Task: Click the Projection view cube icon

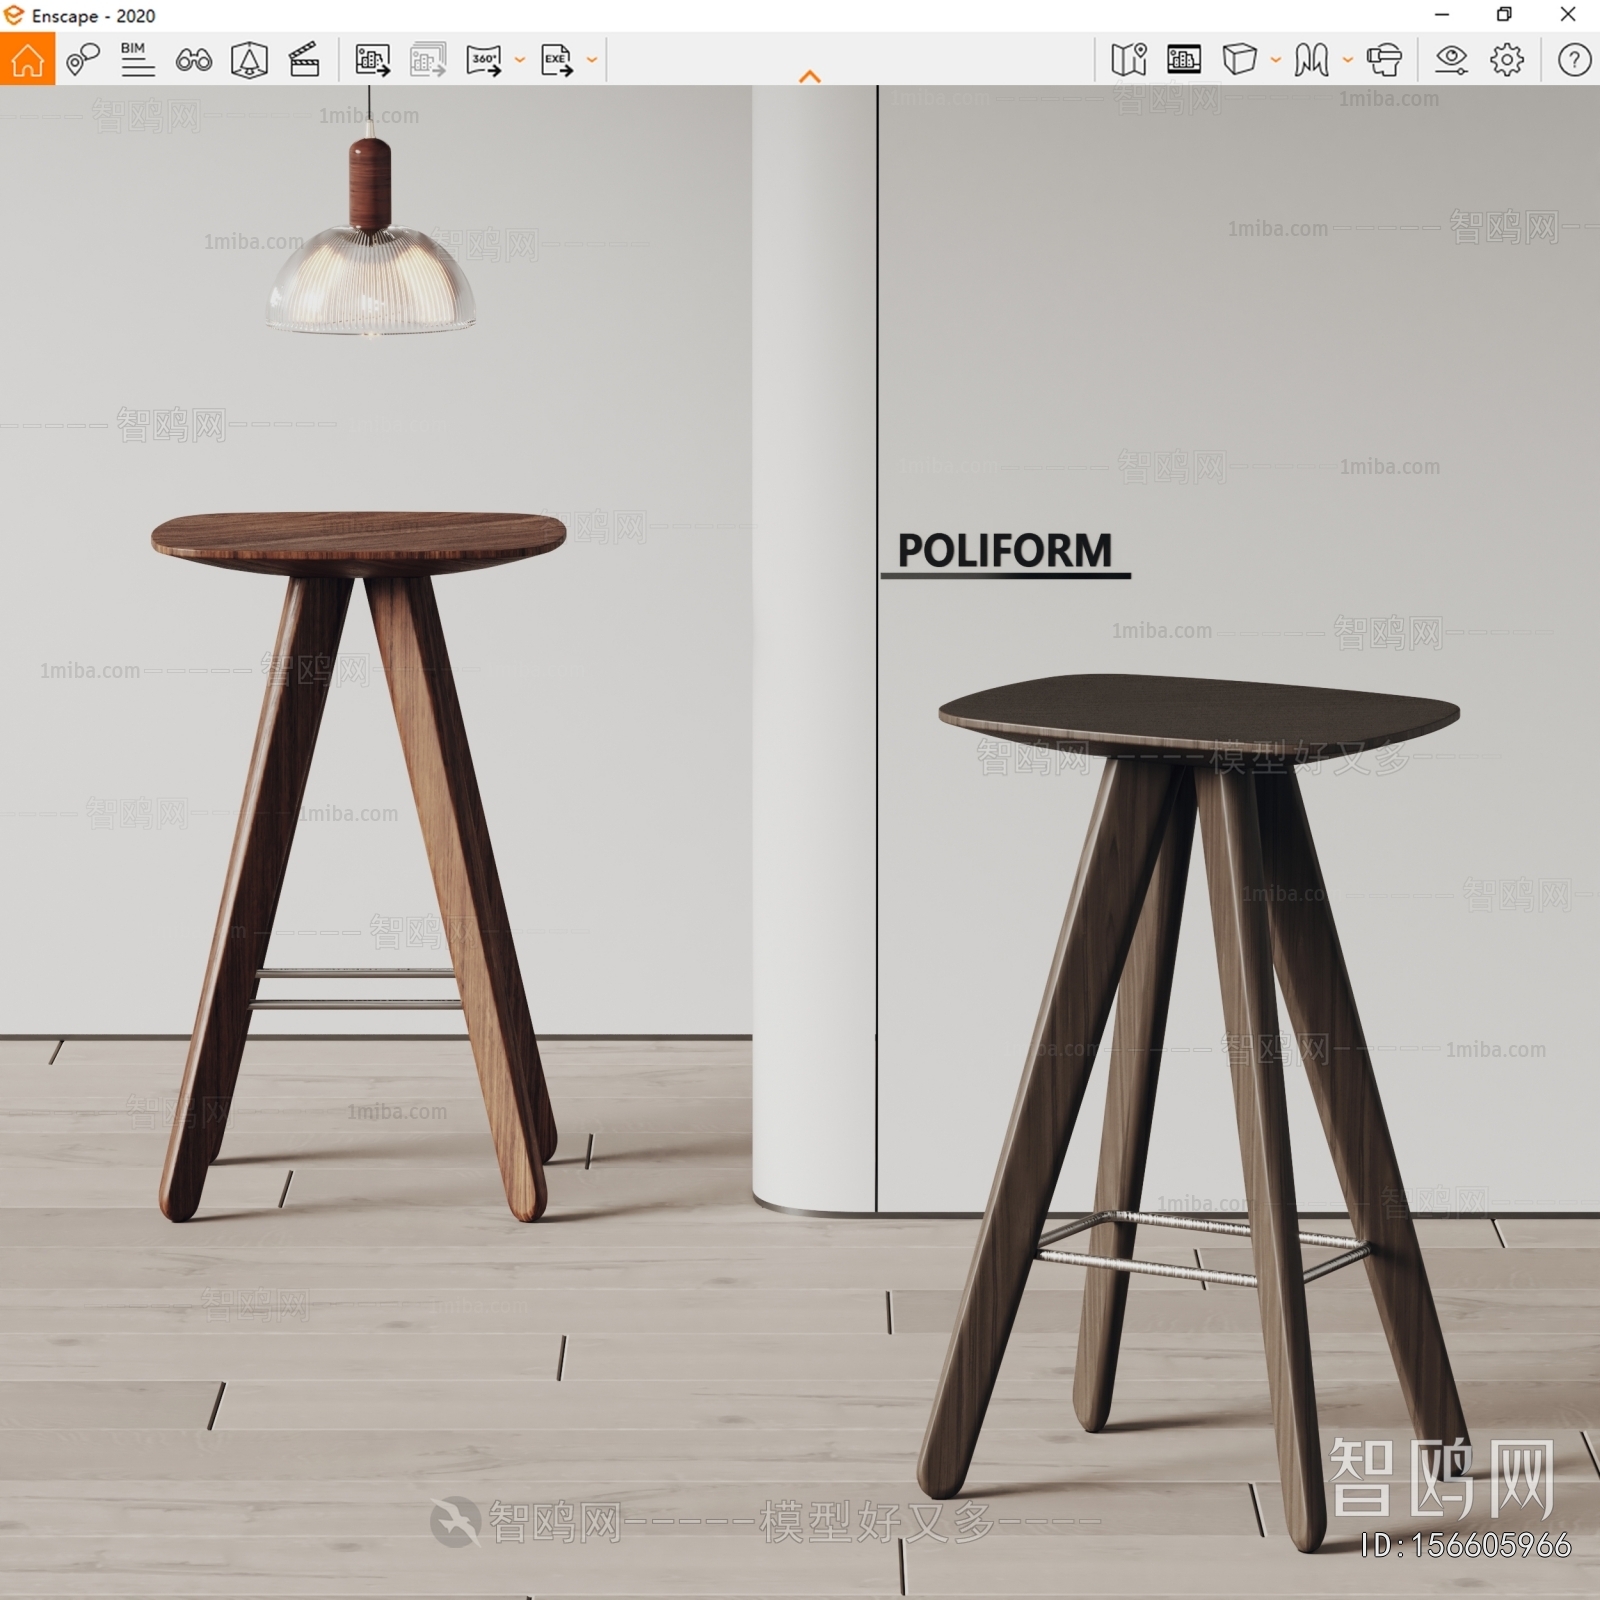Action: (1239, 60)
